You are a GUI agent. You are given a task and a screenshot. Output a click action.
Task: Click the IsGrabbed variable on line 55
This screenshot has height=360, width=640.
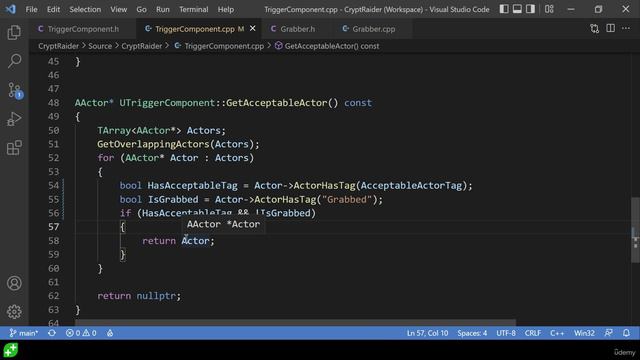(173, 199)
